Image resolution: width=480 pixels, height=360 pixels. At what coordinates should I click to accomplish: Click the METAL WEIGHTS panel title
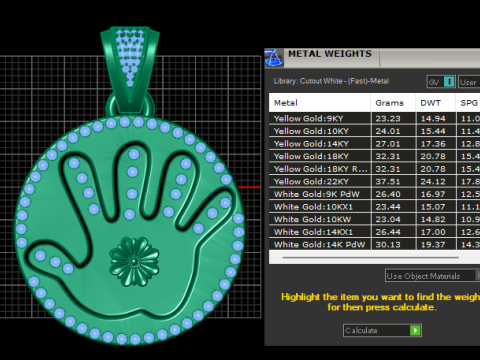click(x=330, y=54)
